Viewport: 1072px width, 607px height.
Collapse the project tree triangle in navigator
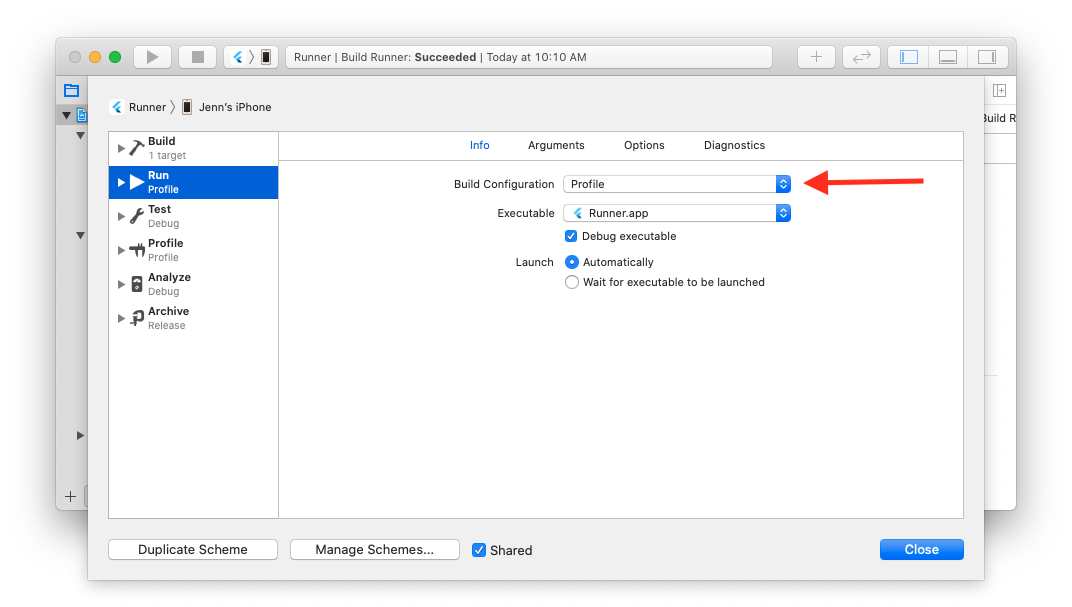click(66, 116)
